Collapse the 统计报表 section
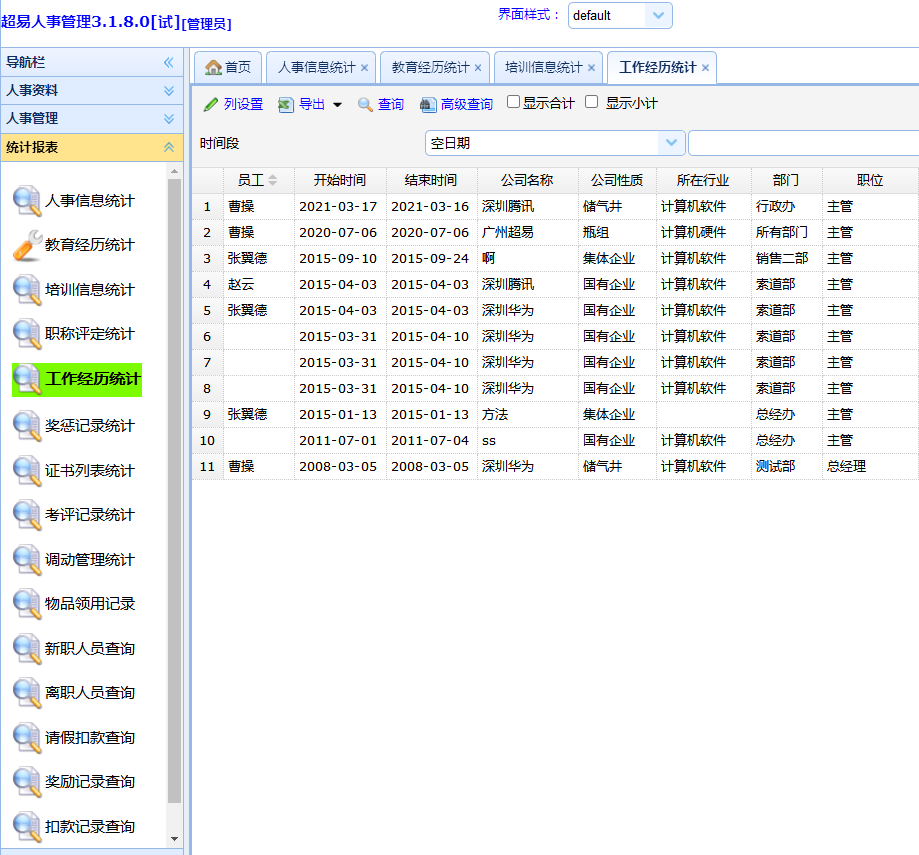 169,147
